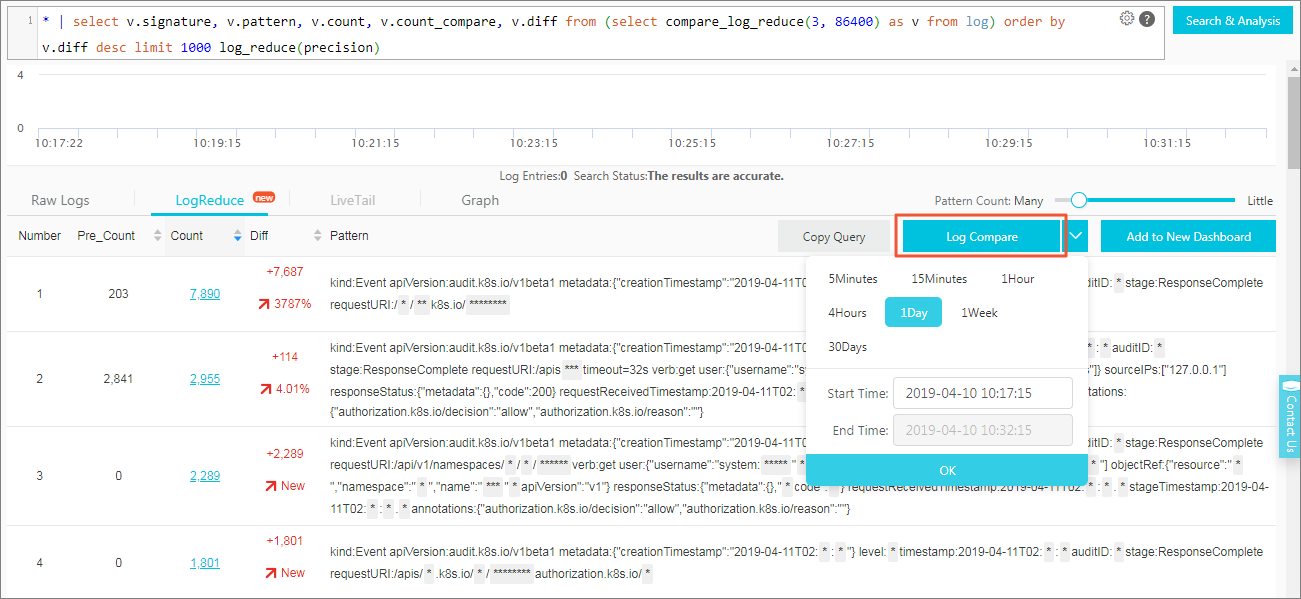Open the LiveTail tab
Viewport: 1301px width, 599px height.
click(x=353, y=200)
